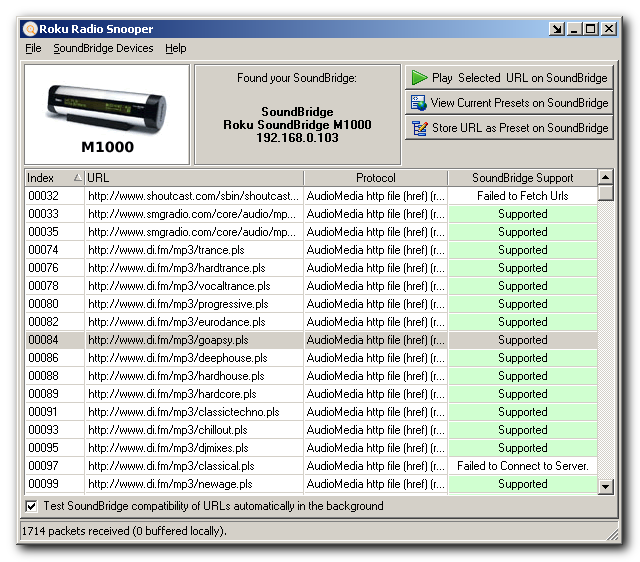
Task: Click the scrollbar up arrow
Action: (x=605, y=177)
